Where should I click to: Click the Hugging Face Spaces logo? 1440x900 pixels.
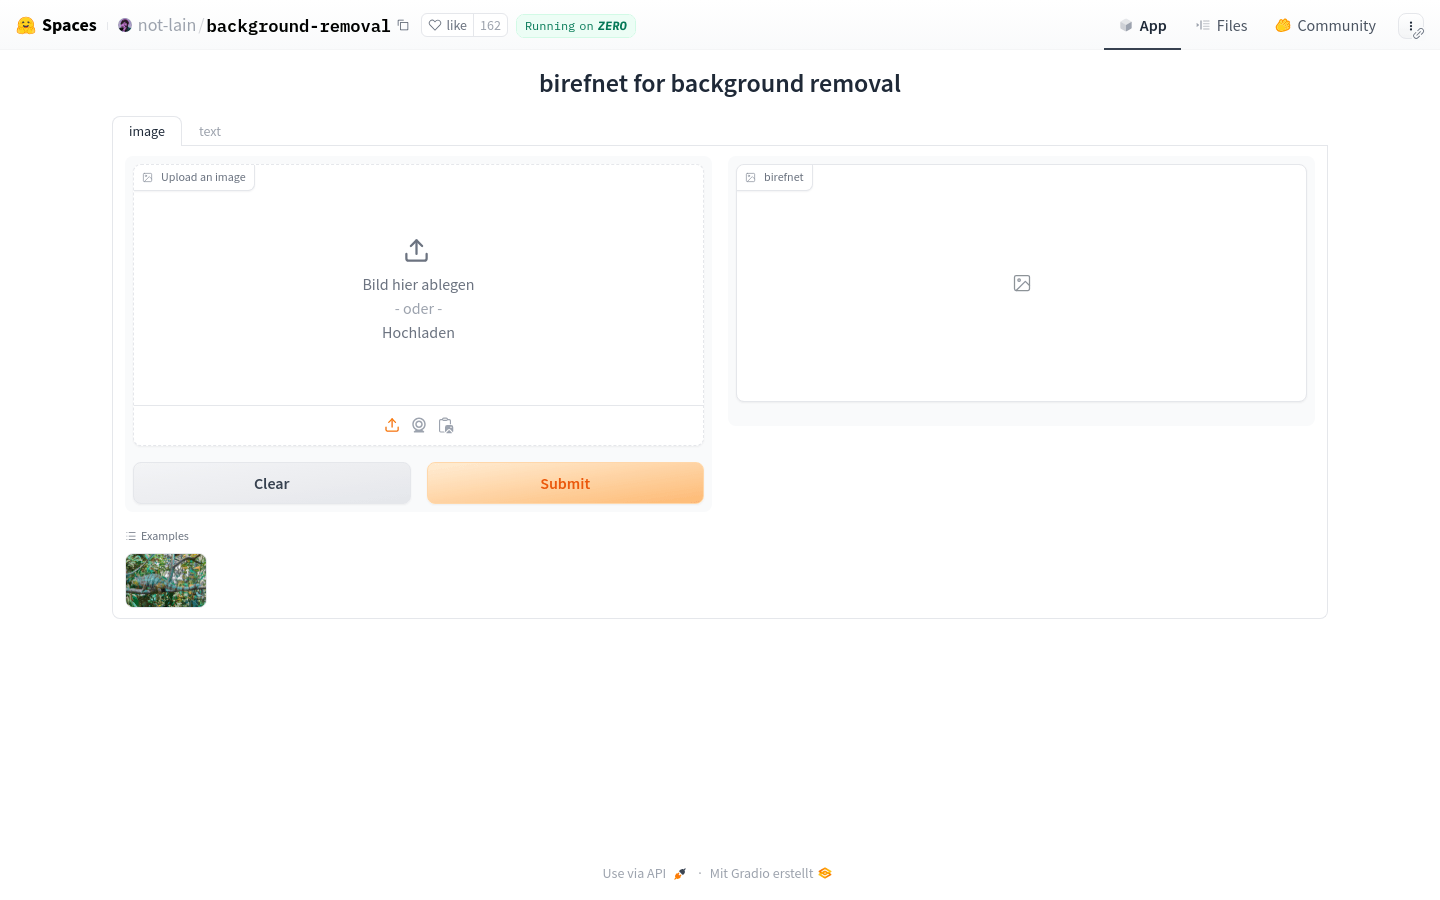point(57,25)
